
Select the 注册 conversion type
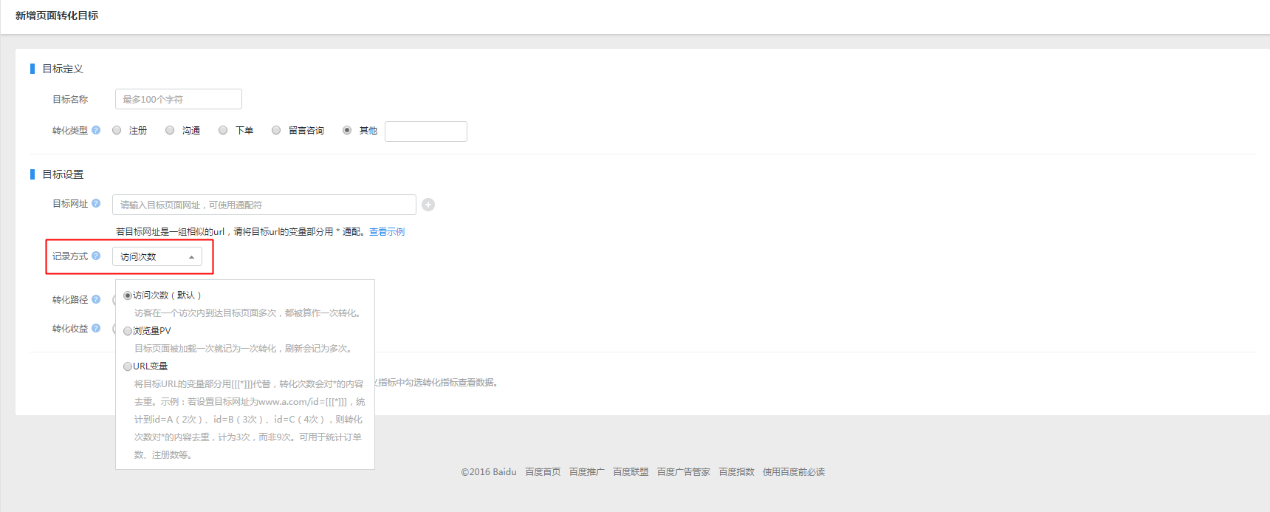[117, 131]
